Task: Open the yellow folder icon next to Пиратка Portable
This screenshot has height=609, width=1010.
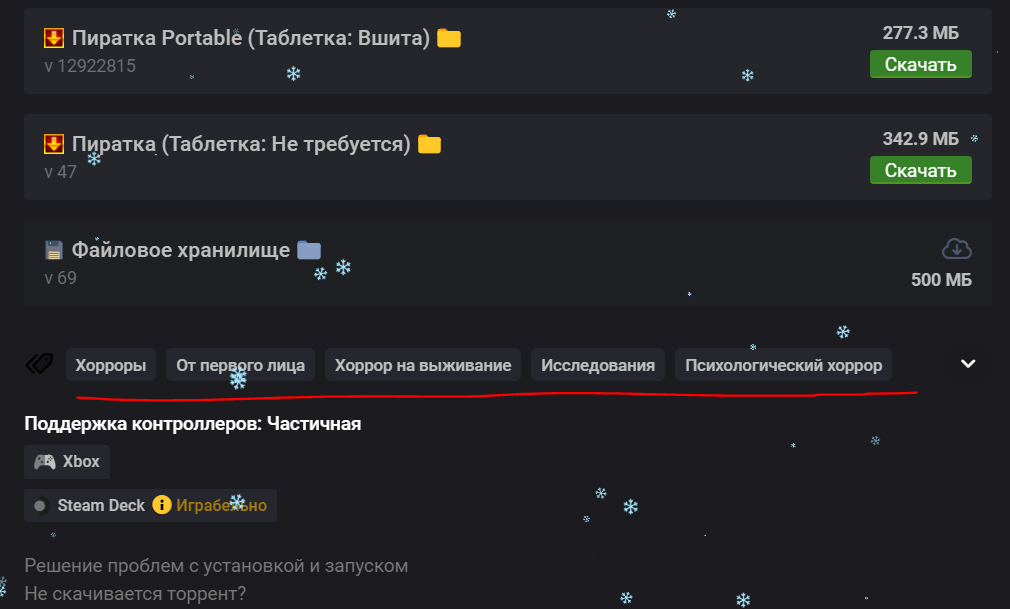Action: pos(449,38)
